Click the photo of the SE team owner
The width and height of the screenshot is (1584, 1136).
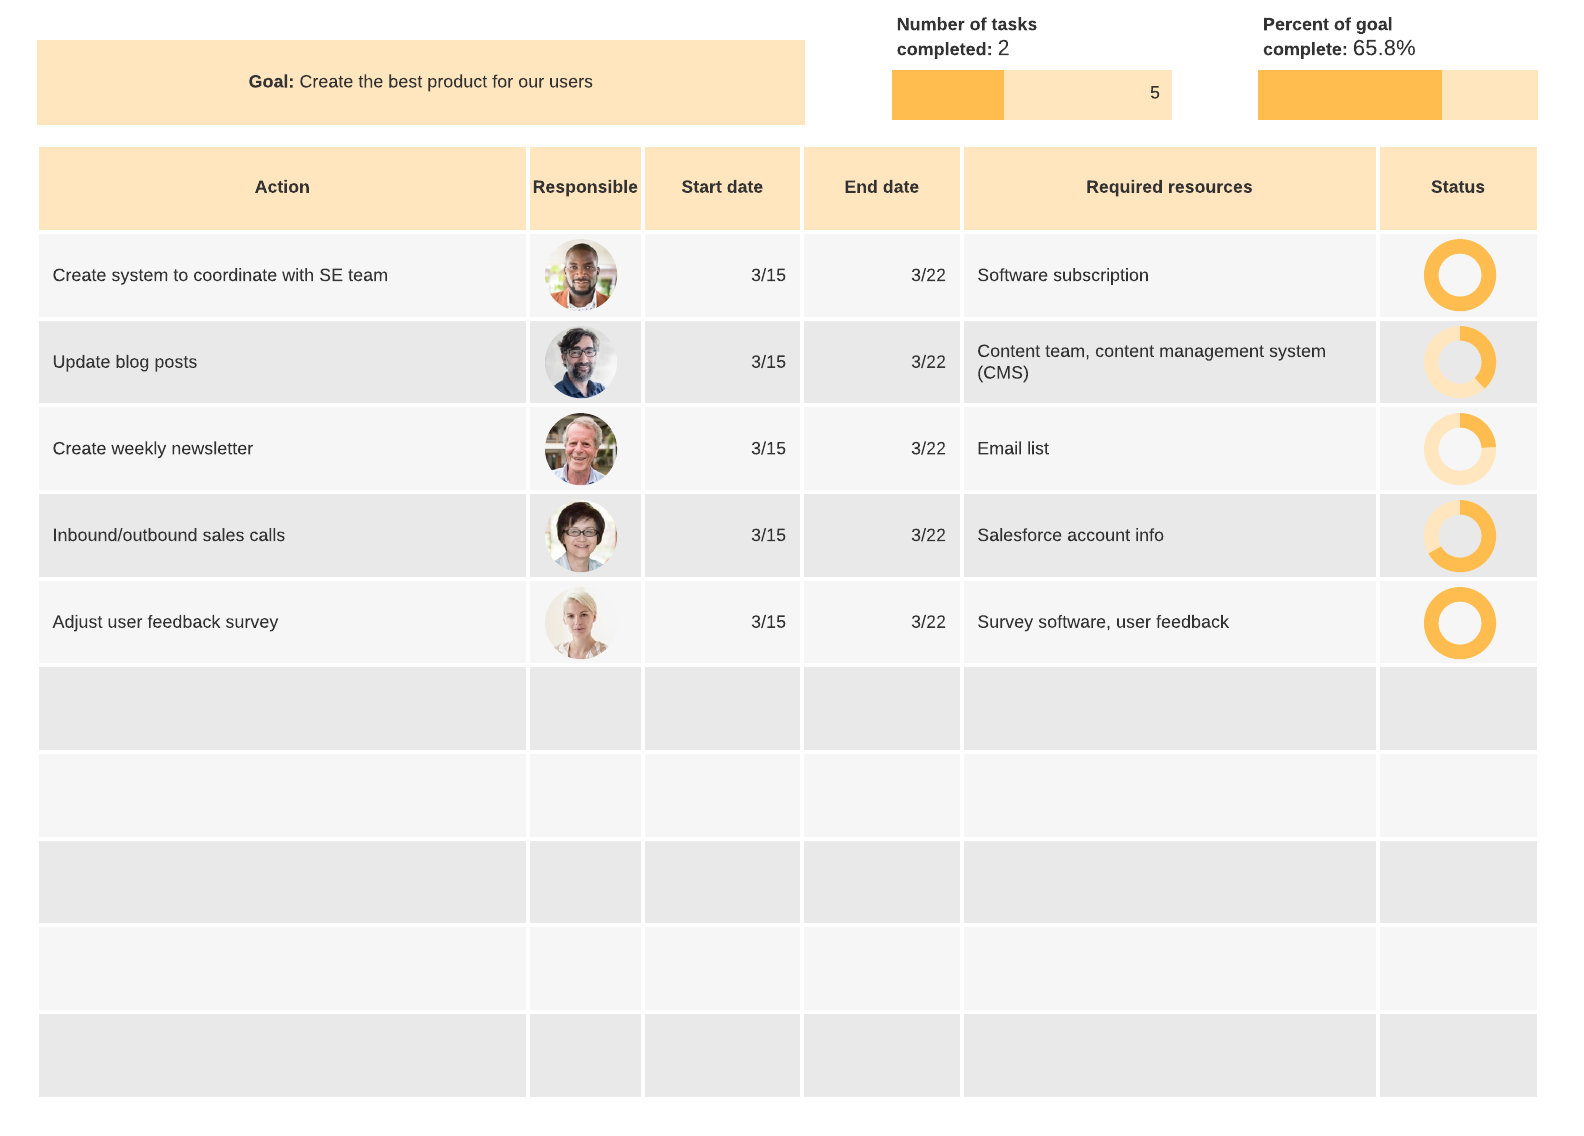click(x=581, y=275)
